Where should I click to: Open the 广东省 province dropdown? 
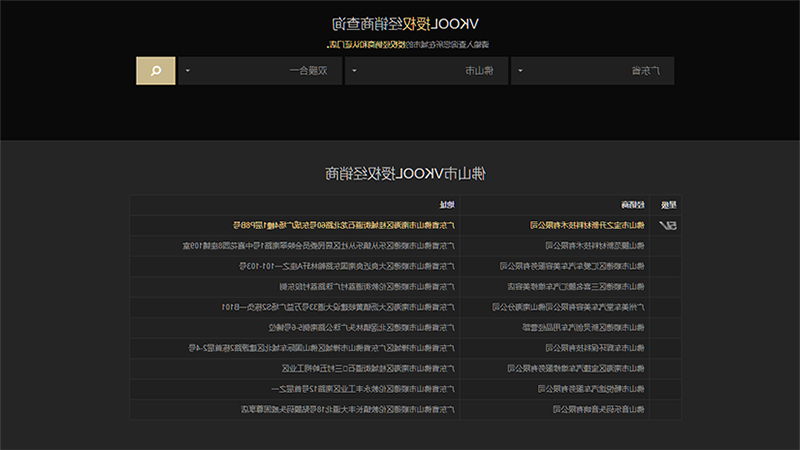(592, 70)
